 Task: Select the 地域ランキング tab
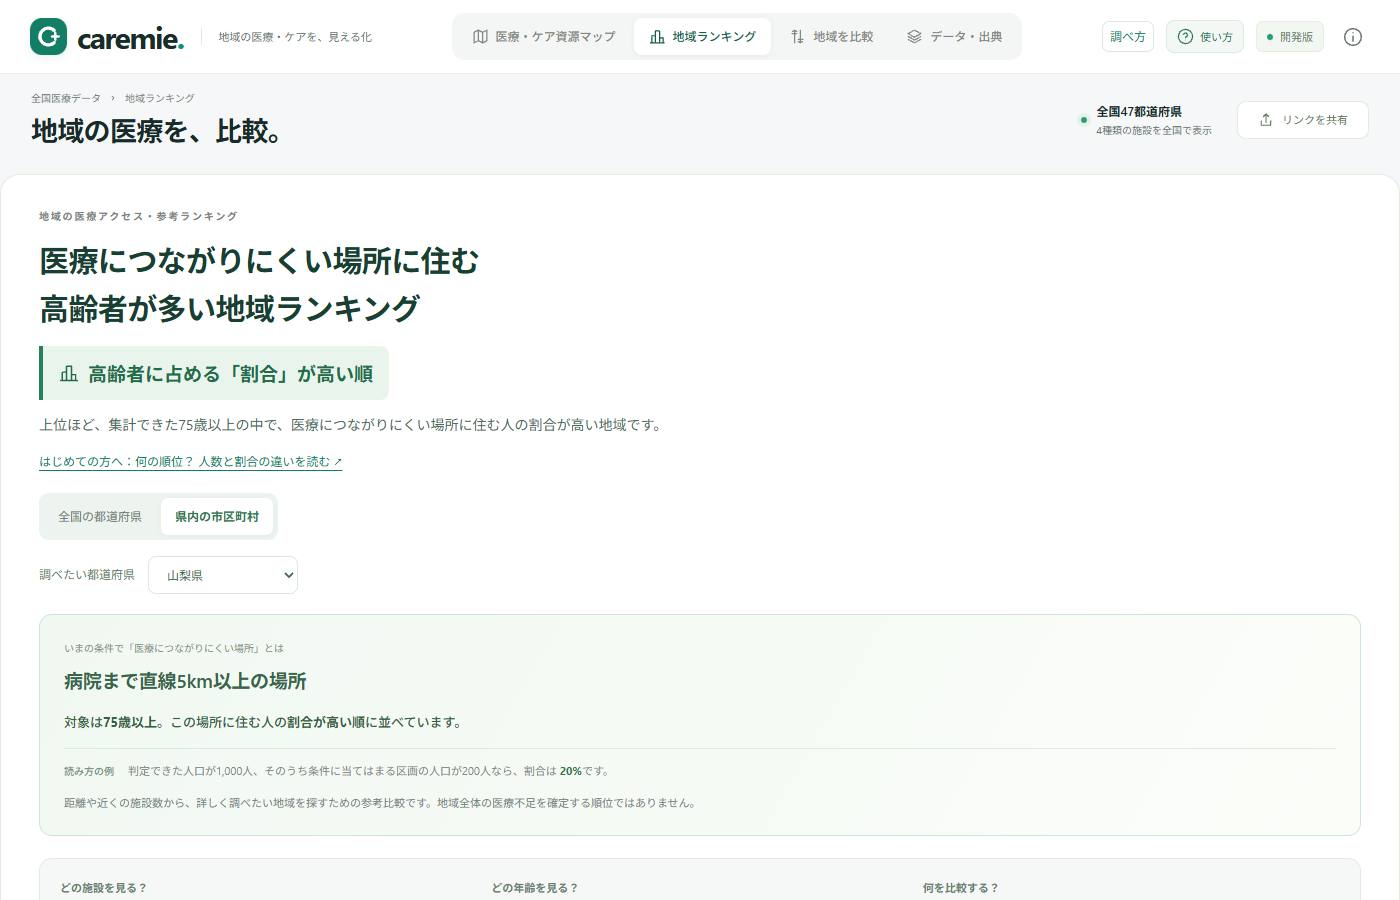[702, 37]
